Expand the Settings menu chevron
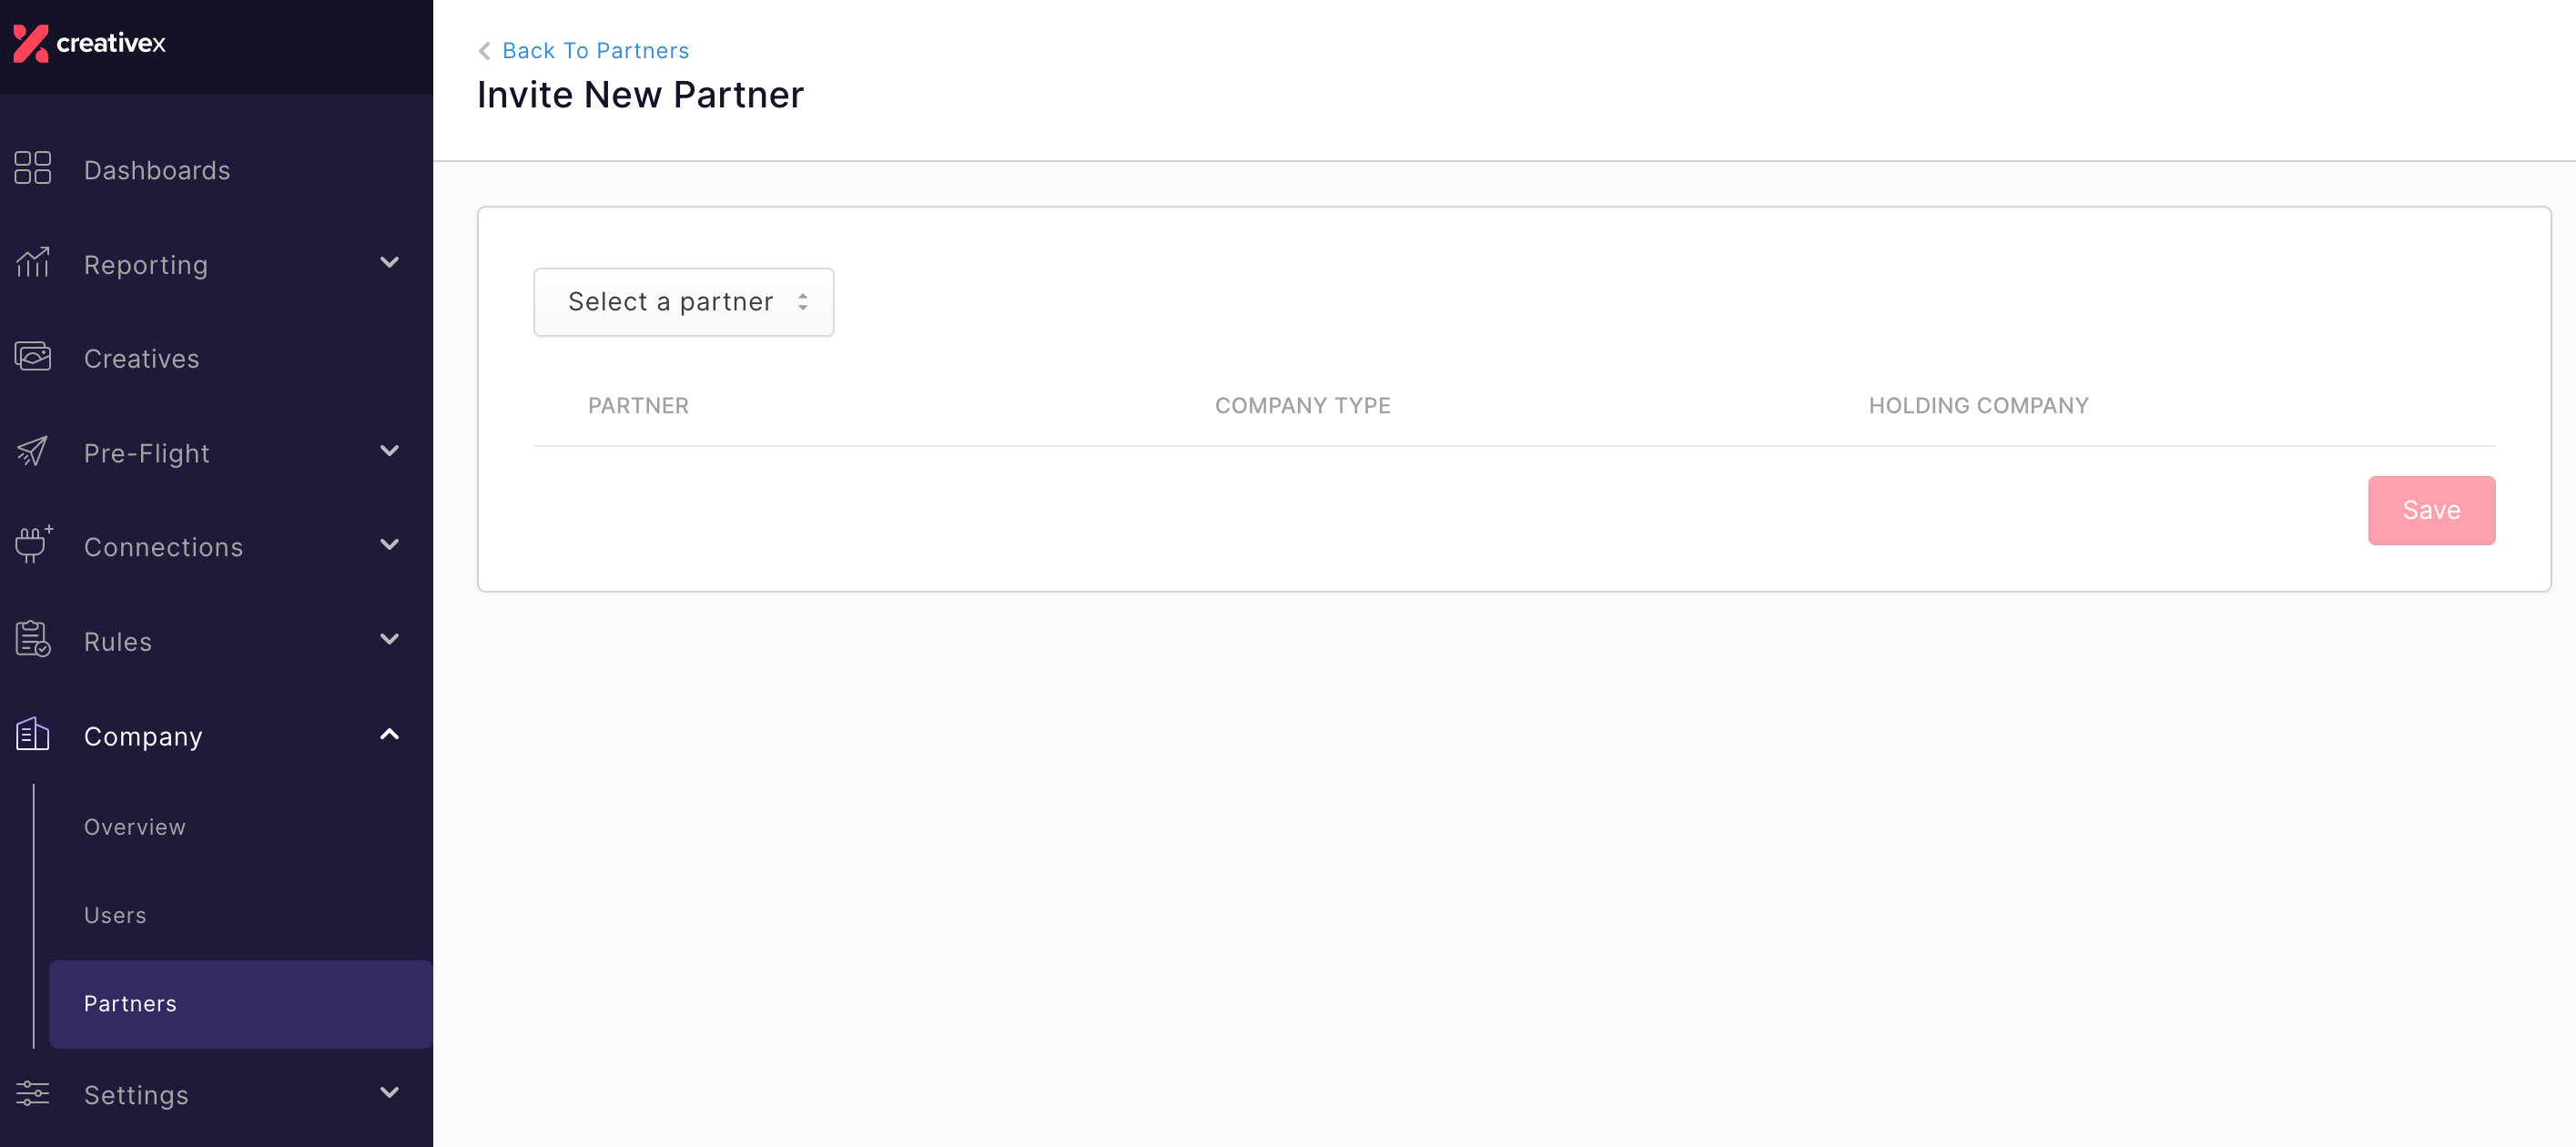 coord(390,1093)
